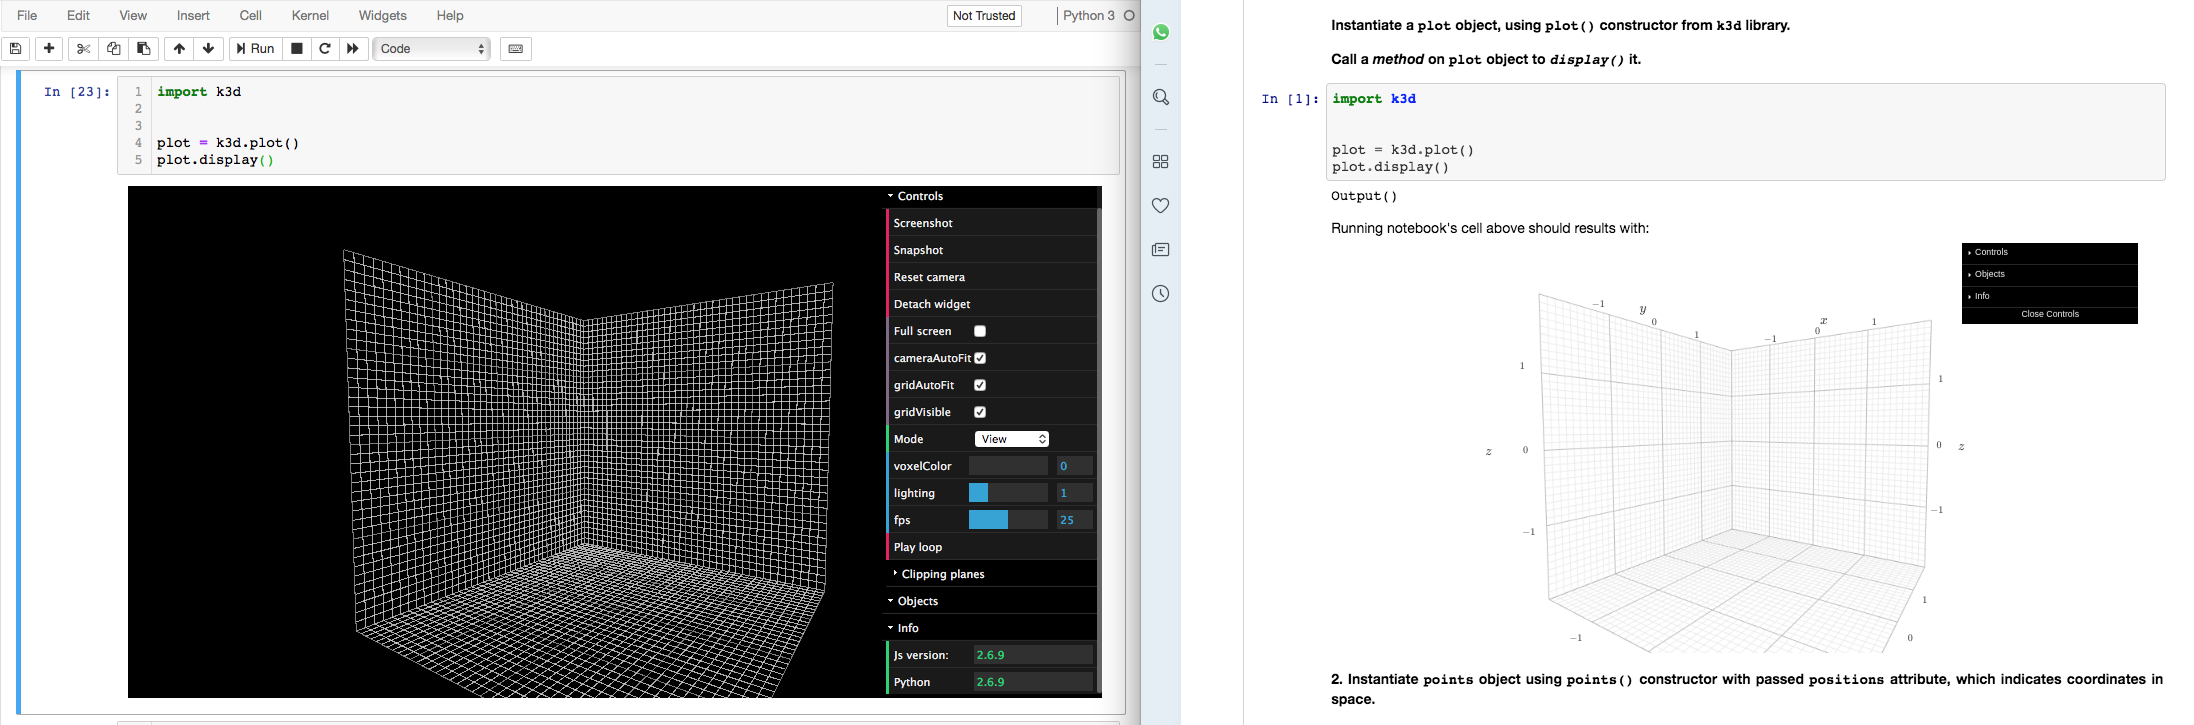Click the Not Trusted button
Image resolution: width=2194 pixels, height=725 pixels.
(x=984, y=15)
